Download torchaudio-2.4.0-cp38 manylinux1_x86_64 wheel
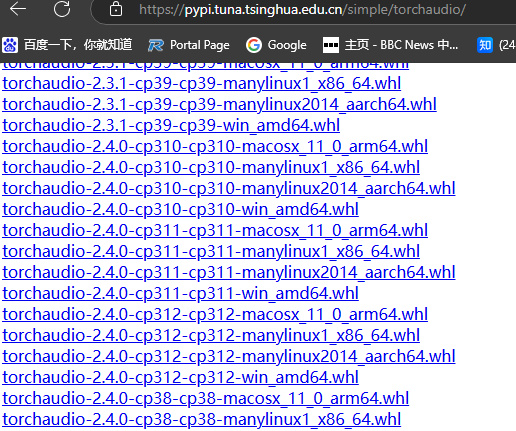 pos(202,419)
